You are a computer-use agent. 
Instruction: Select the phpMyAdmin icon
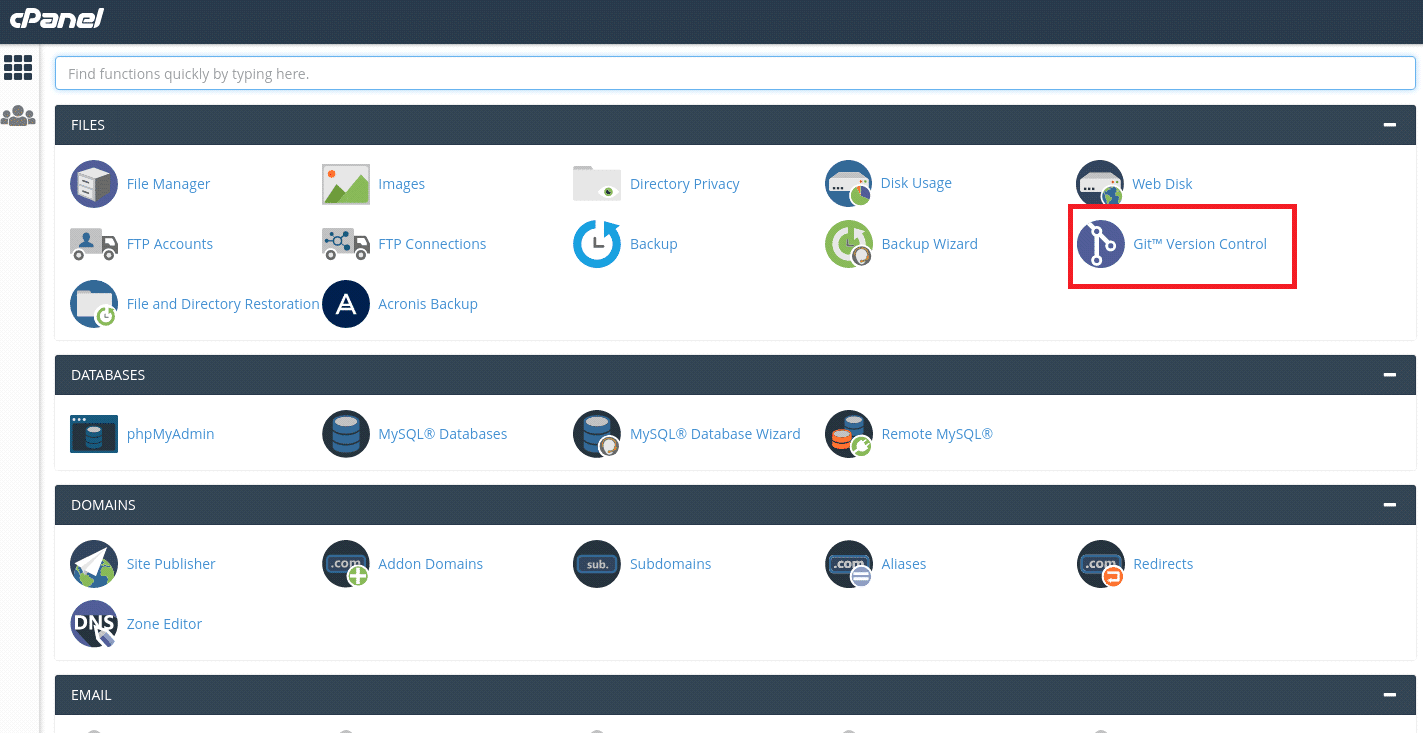pyautogui.click(x=93, y=434)
